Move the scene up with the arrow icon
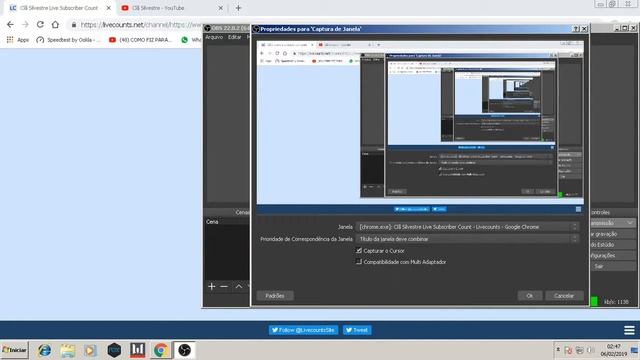This screenshot has height=360, width=640. [x=239, y=287]
